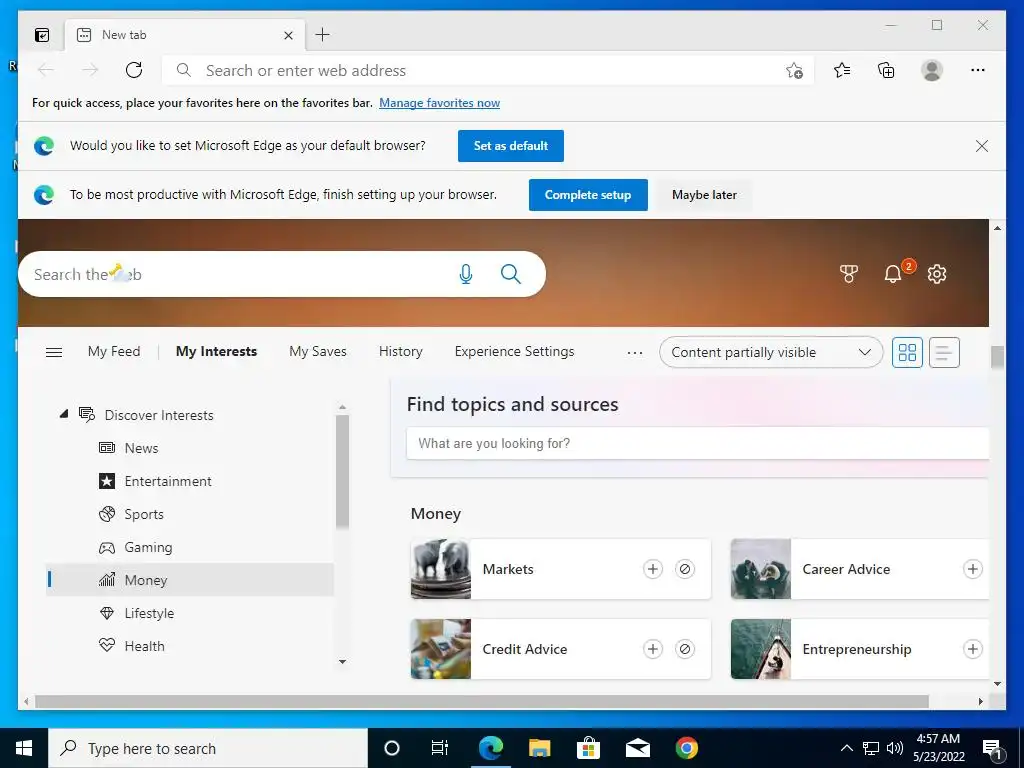
Task: Select Money in interests list
Action: 189,580
